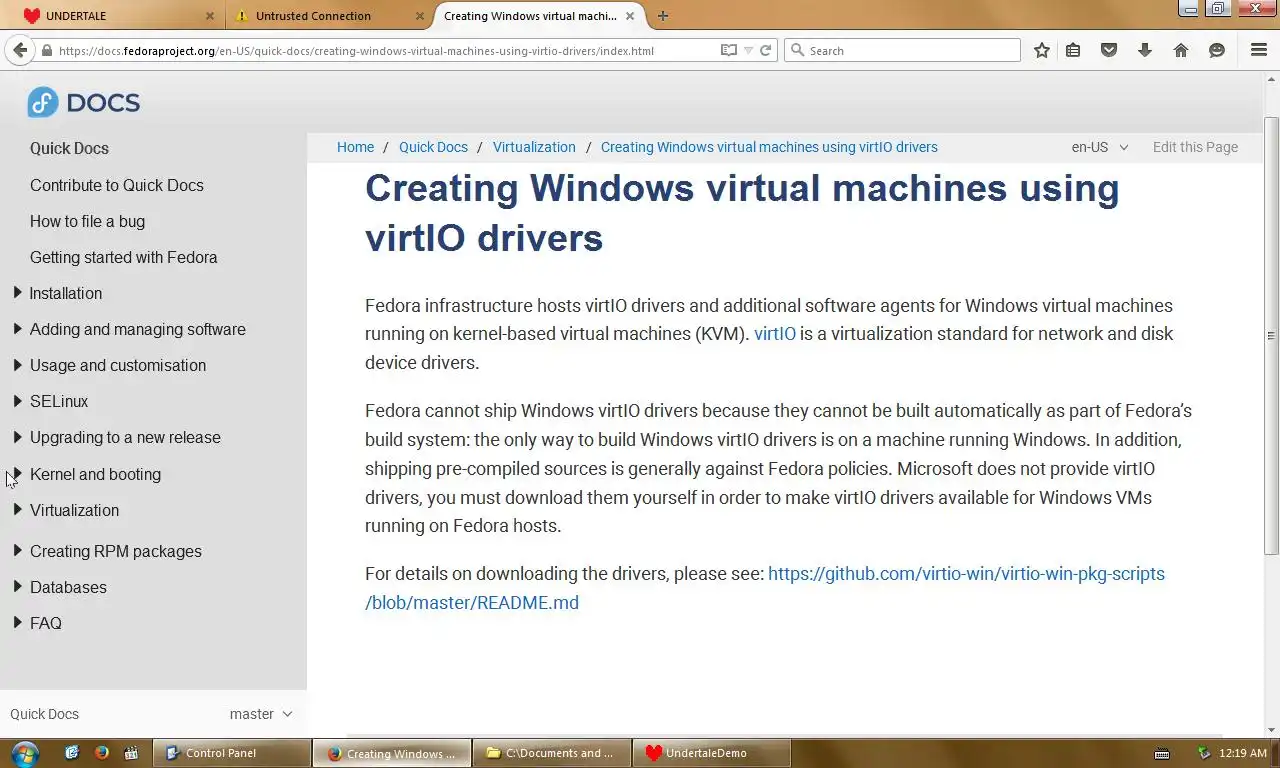The height and width of the screenshot is (768, 1280).
Task: Click the Quick Docs breadcrumb link
Action: coord(433,147)
